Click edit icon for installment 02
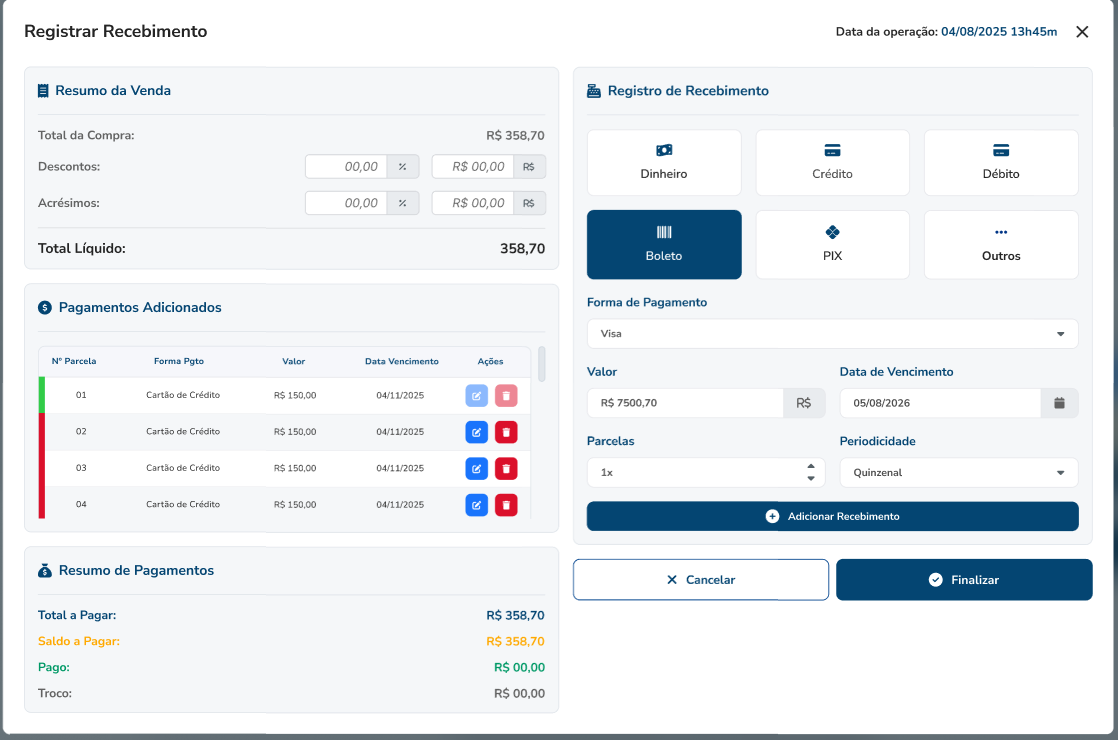This screenshot has width=1118, height=740. point(476,432)
